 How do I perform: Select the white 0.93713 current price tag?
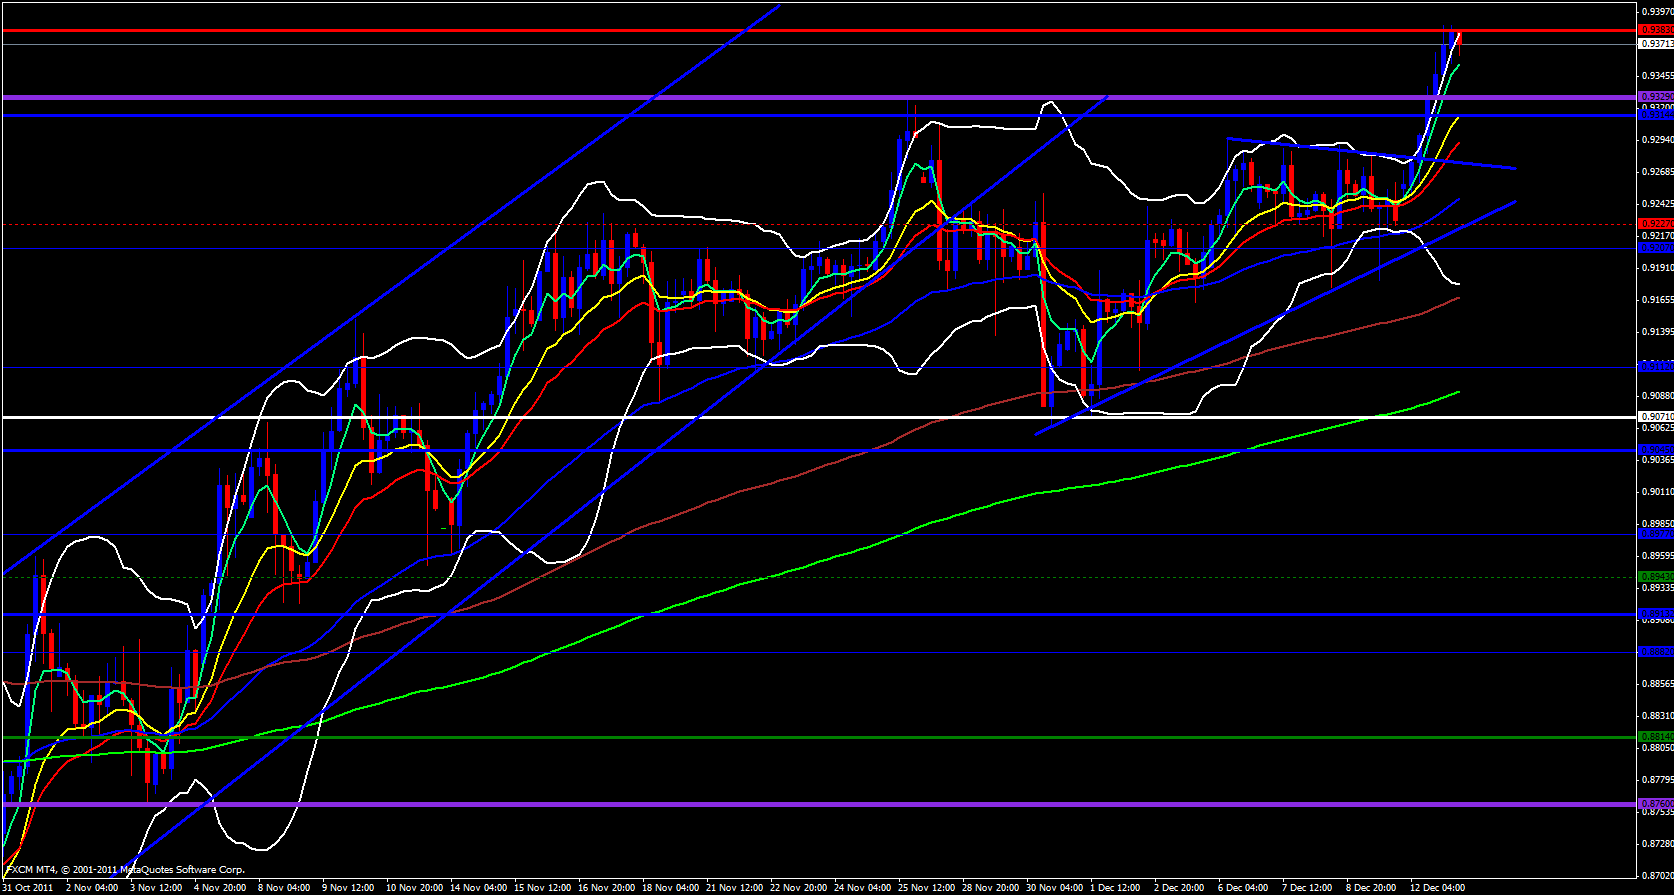point(1656,44)
